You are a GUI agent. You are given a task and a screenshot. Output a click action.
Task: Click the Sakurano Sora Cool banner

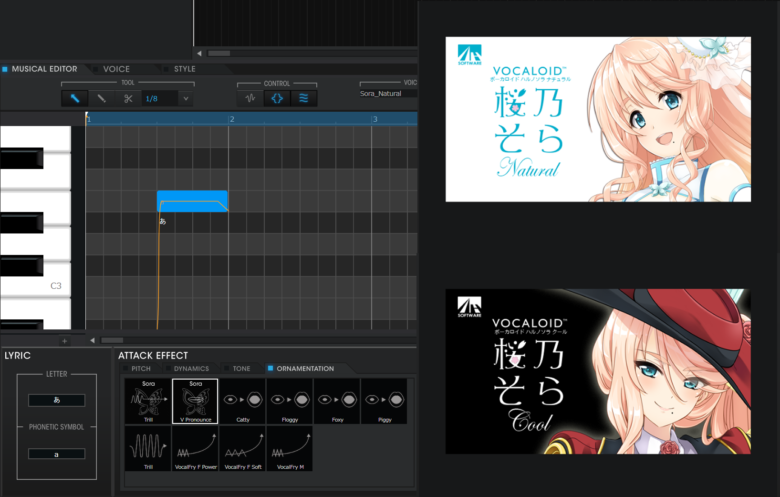[598, 371]
